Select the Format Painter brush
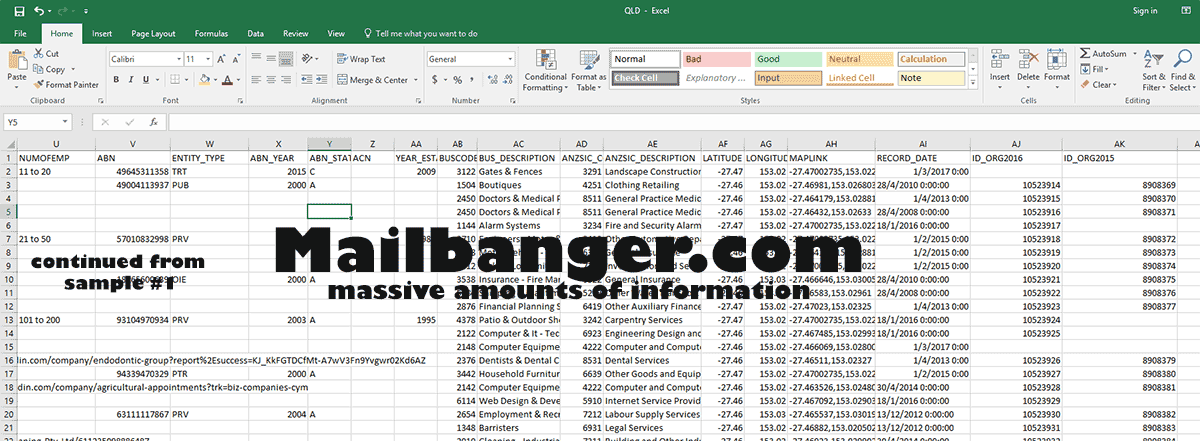This screenshot has height=441, width=1200. point(66,85)
